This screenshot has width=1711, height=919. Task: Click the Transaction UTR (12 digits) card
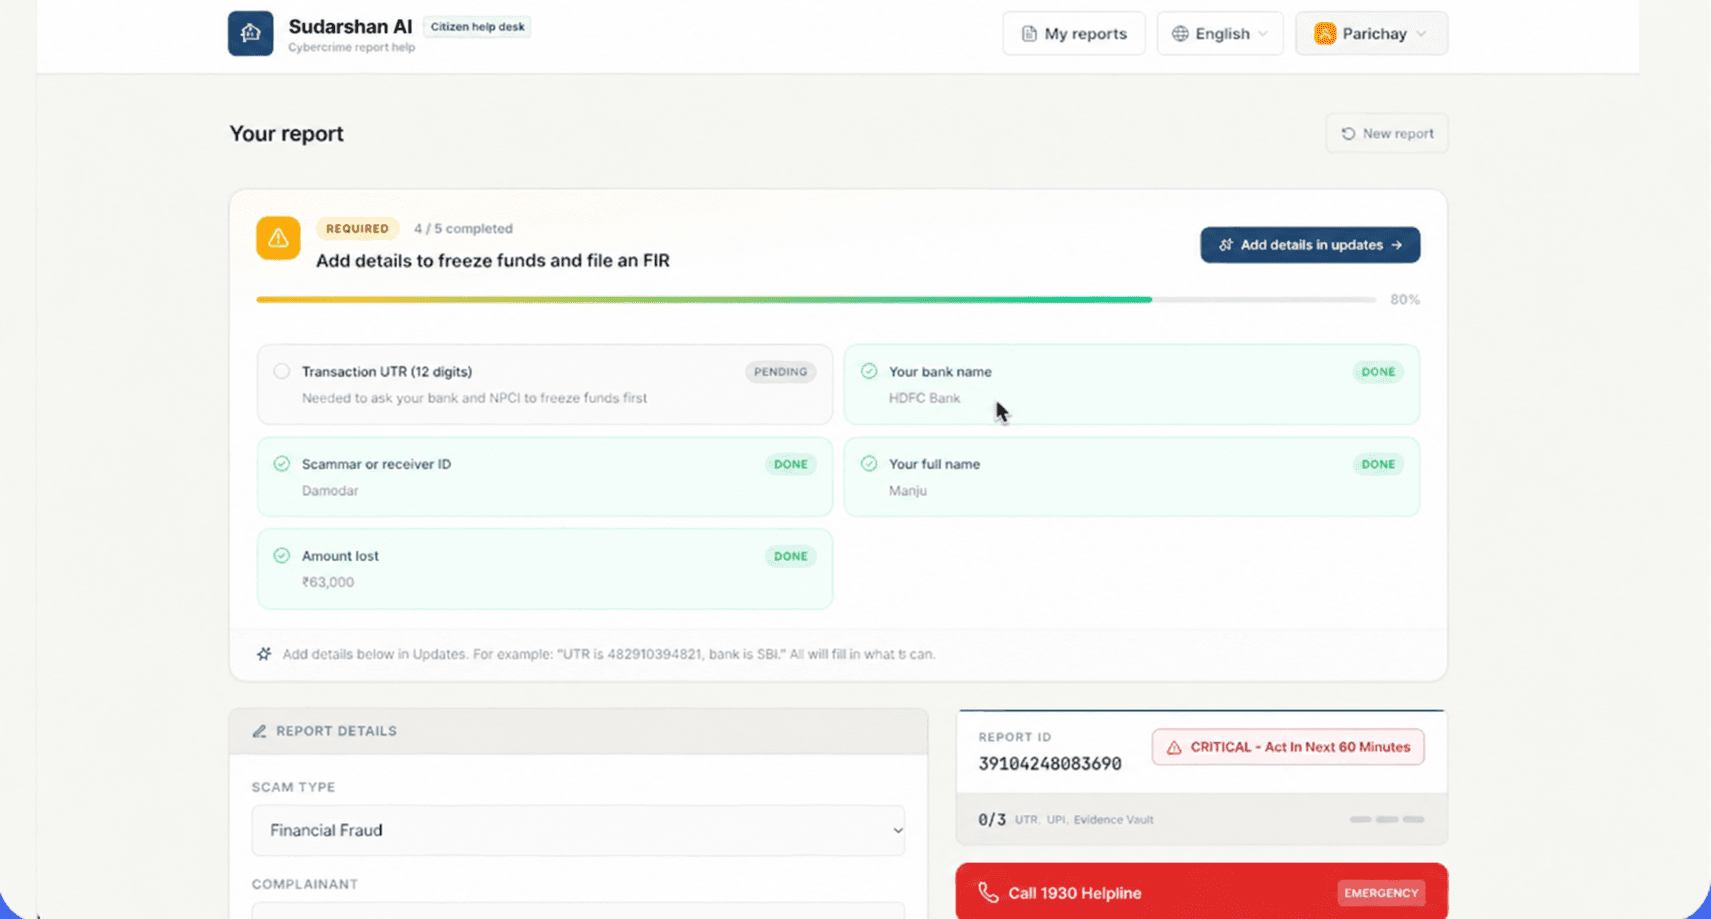click(545, 385)
